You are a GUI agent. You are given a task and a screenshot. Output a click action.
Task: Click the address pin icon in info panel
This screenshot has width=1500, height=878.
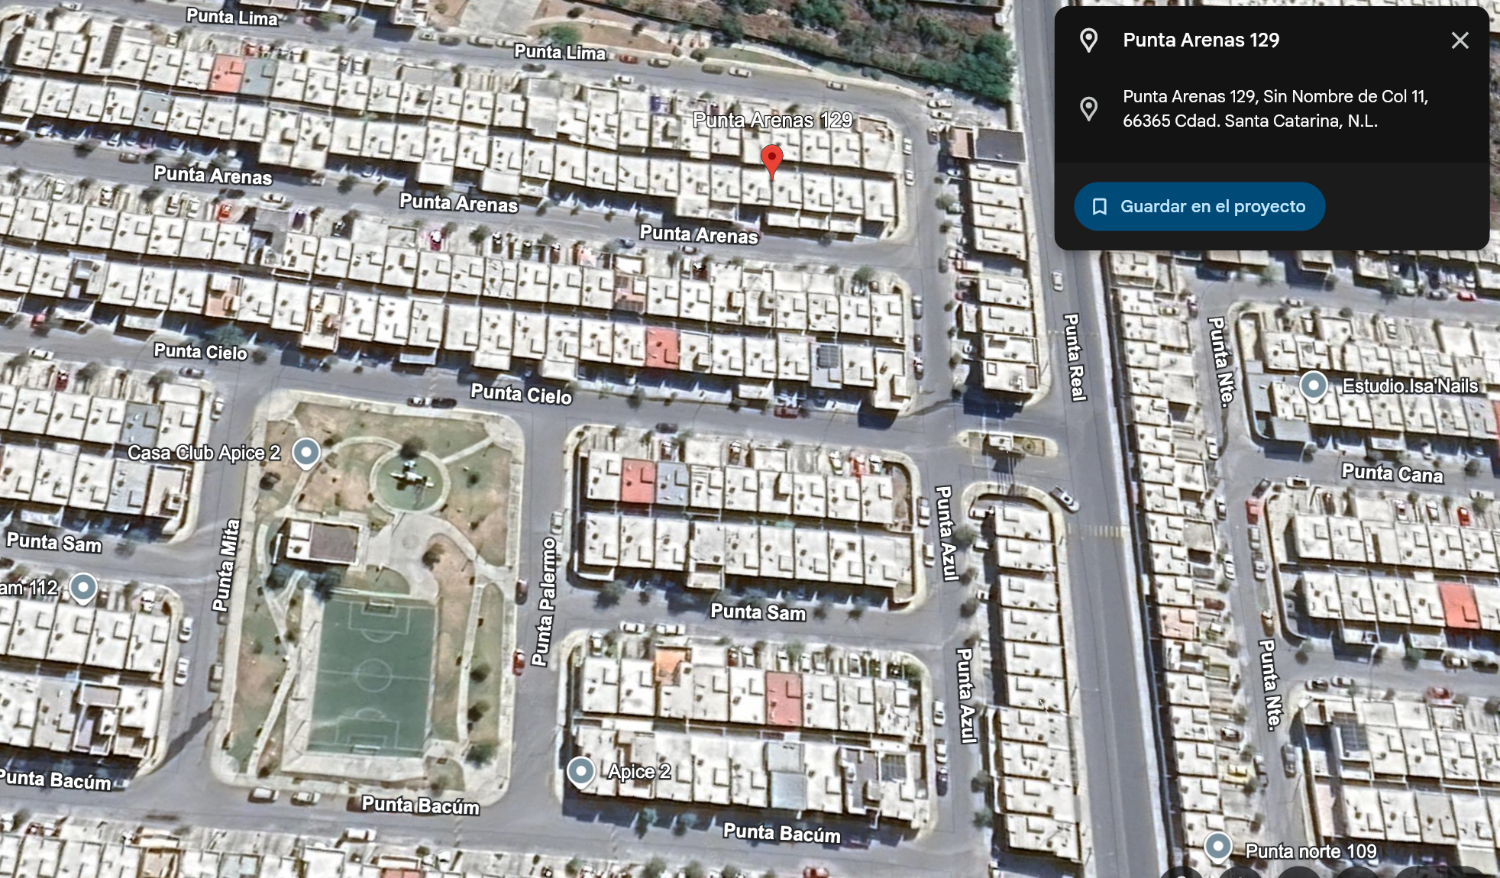[1089, 108]
